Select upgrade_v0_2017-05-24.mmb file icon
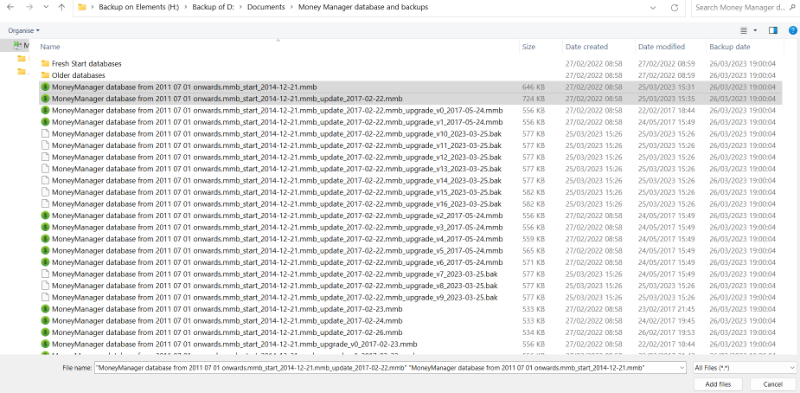 click(45, 110)
